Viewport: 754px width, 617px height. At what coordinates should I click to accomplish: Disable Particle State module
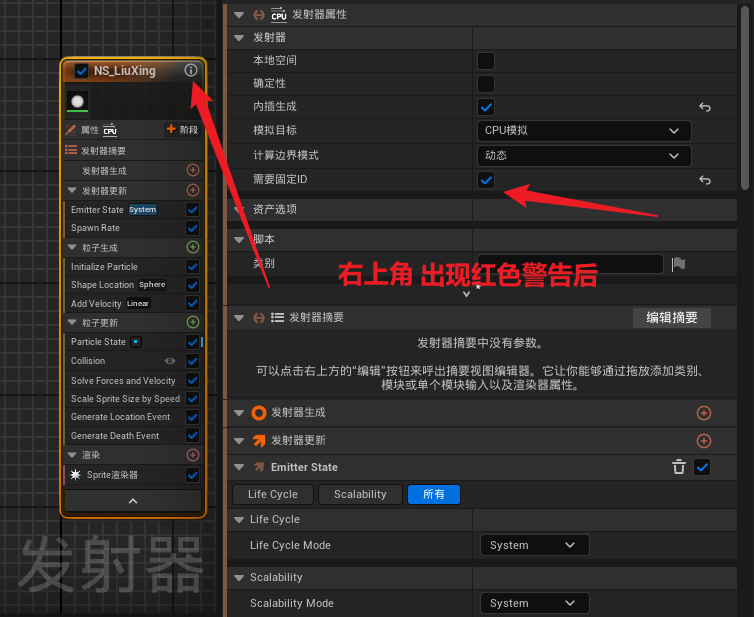(x=192, y=342)
